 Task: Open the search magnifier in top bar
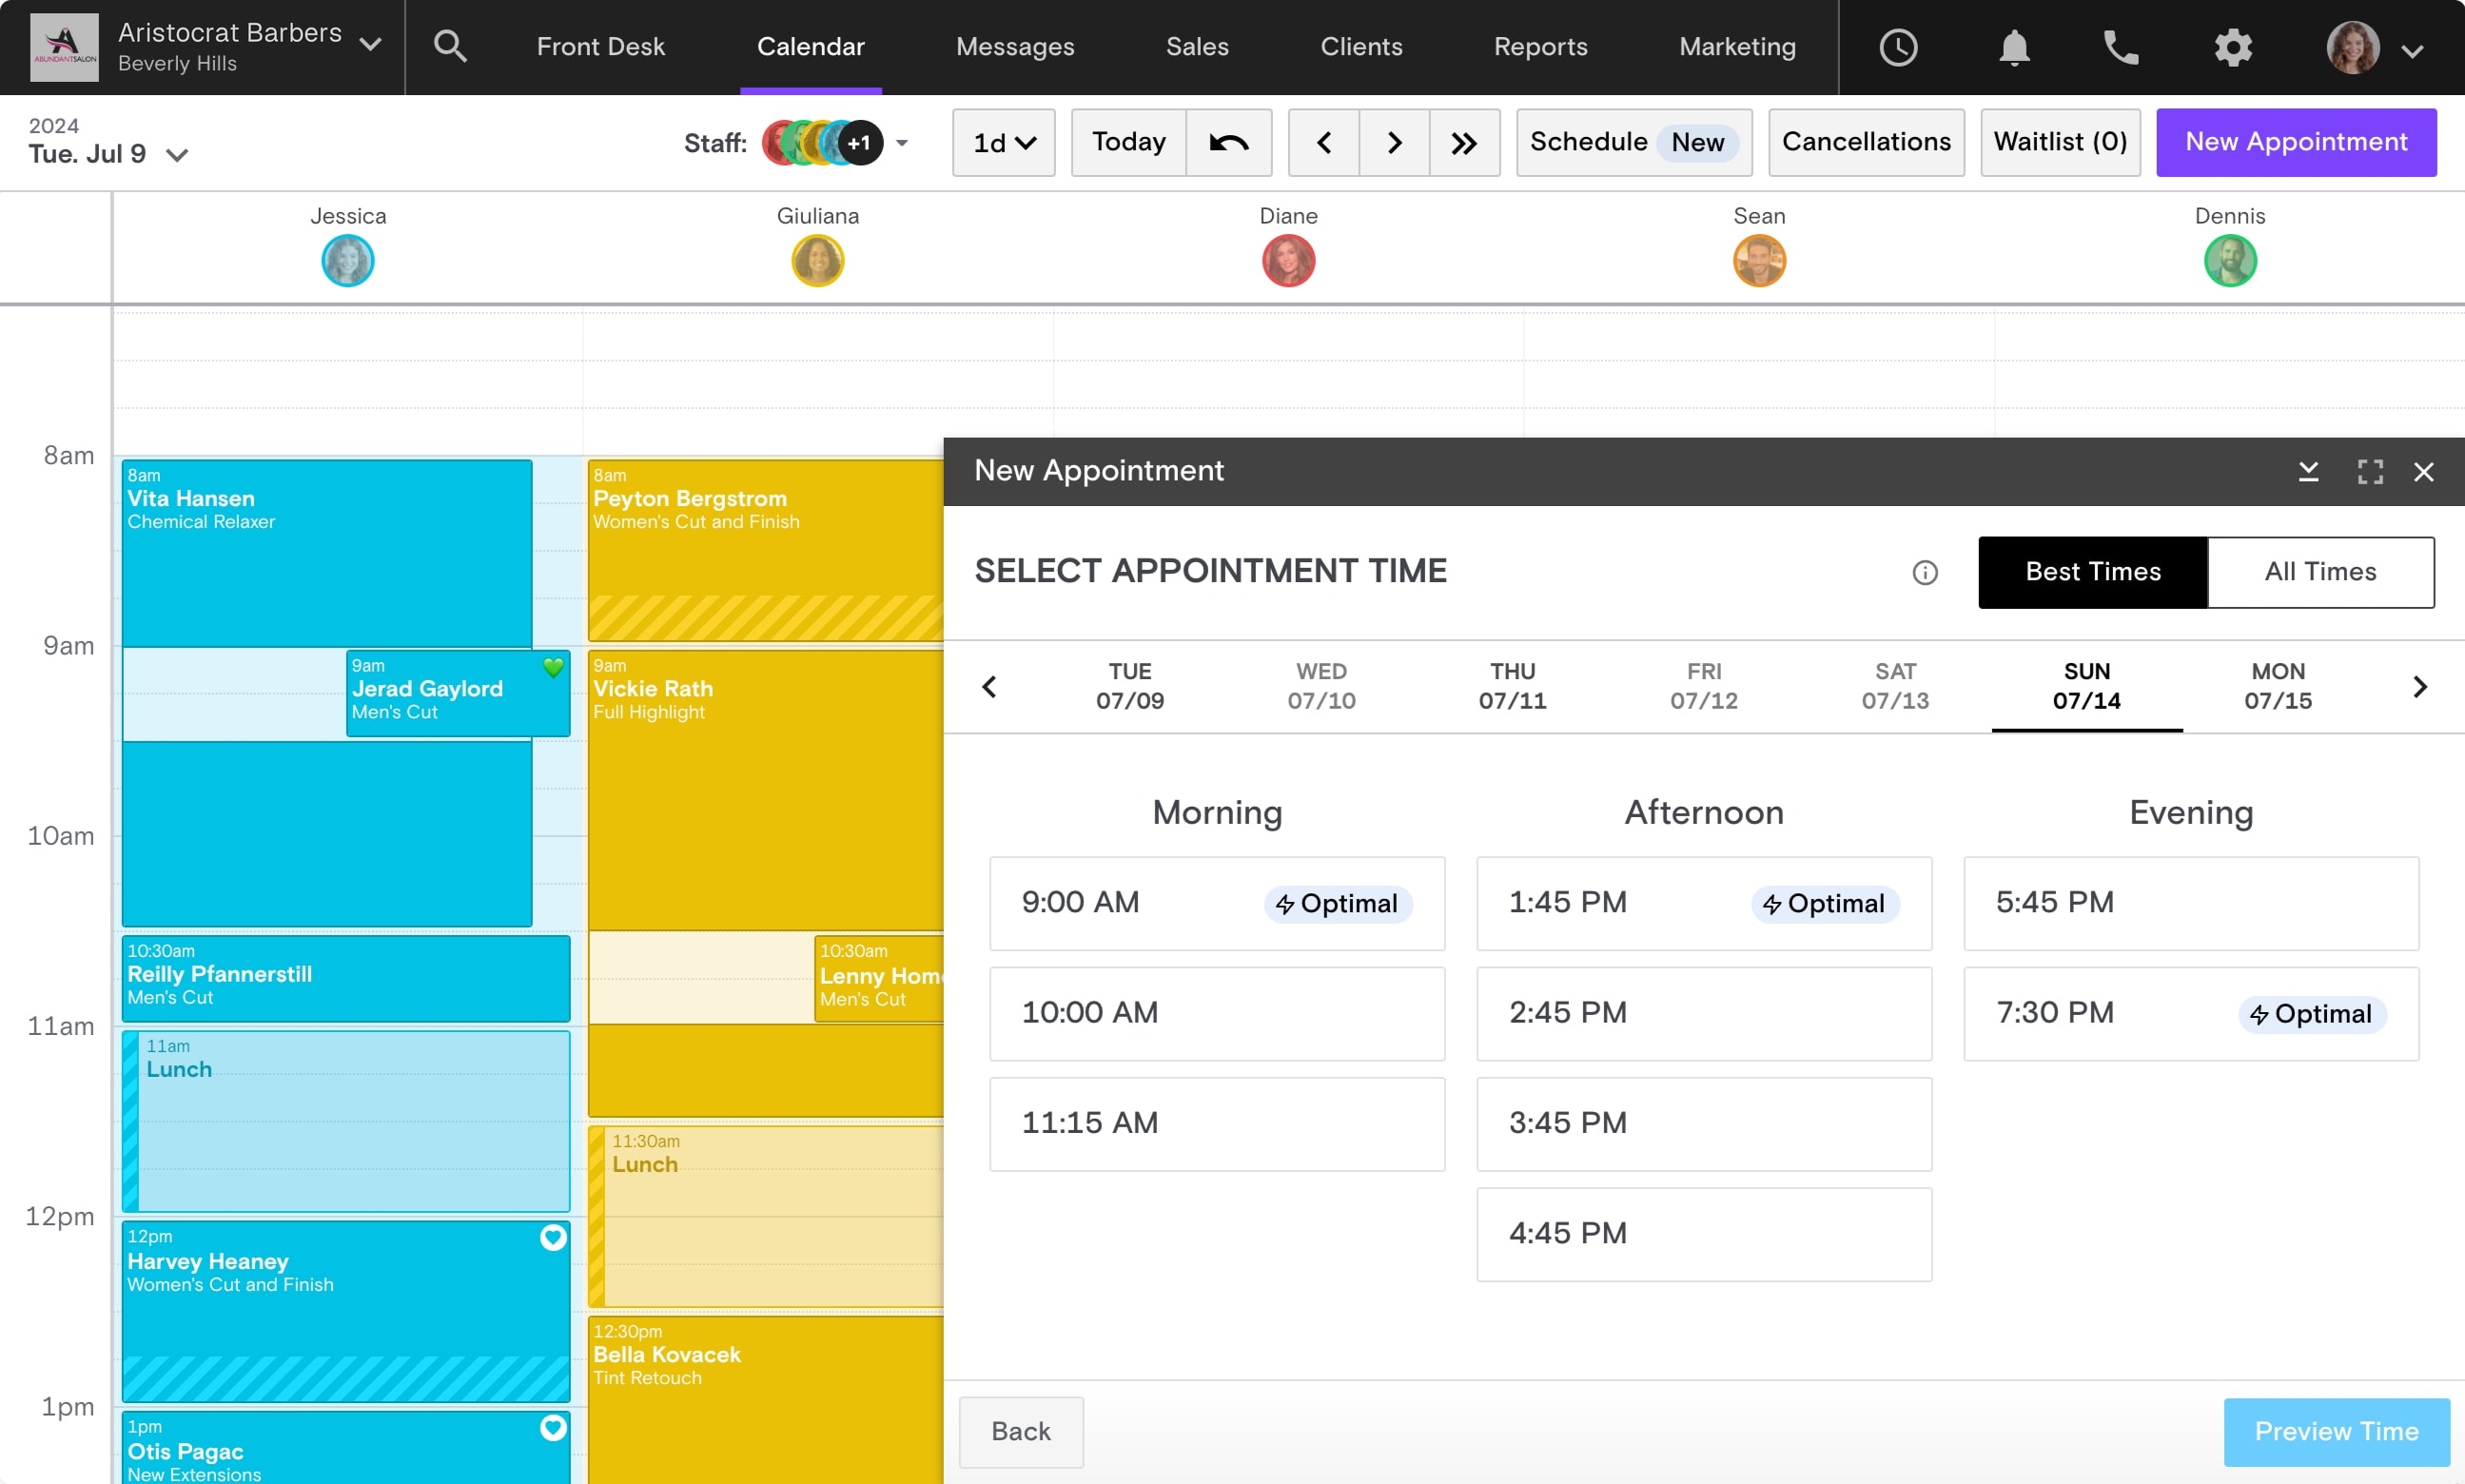[x=450, y=46]
